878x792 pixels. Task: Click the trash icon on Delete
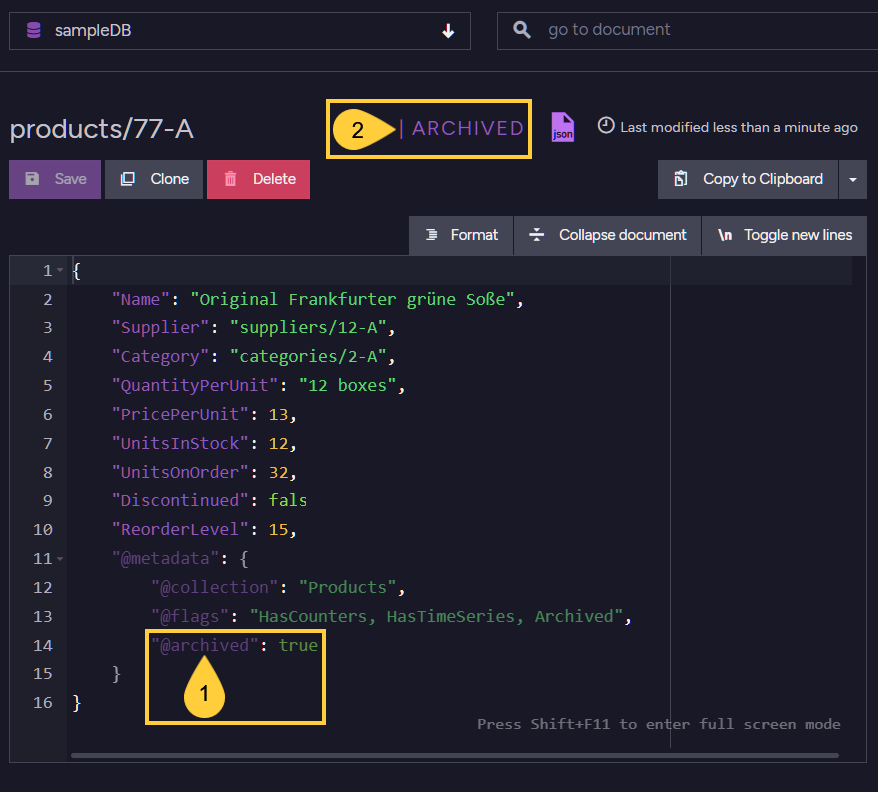(x=230, y=179)
